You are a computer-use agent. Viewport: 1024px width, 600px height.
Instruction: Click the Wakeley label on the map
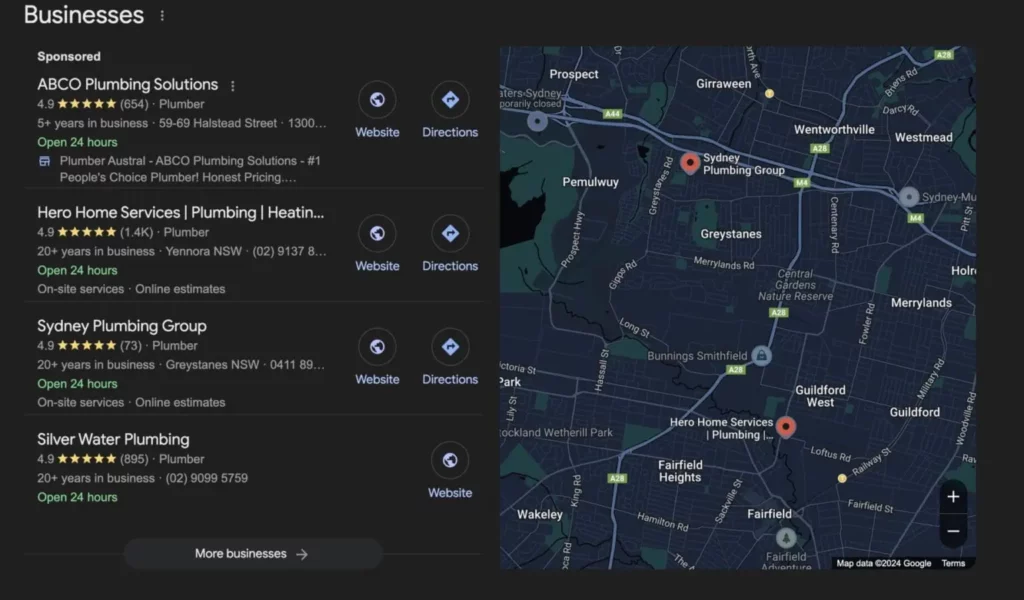click(539, 514)
